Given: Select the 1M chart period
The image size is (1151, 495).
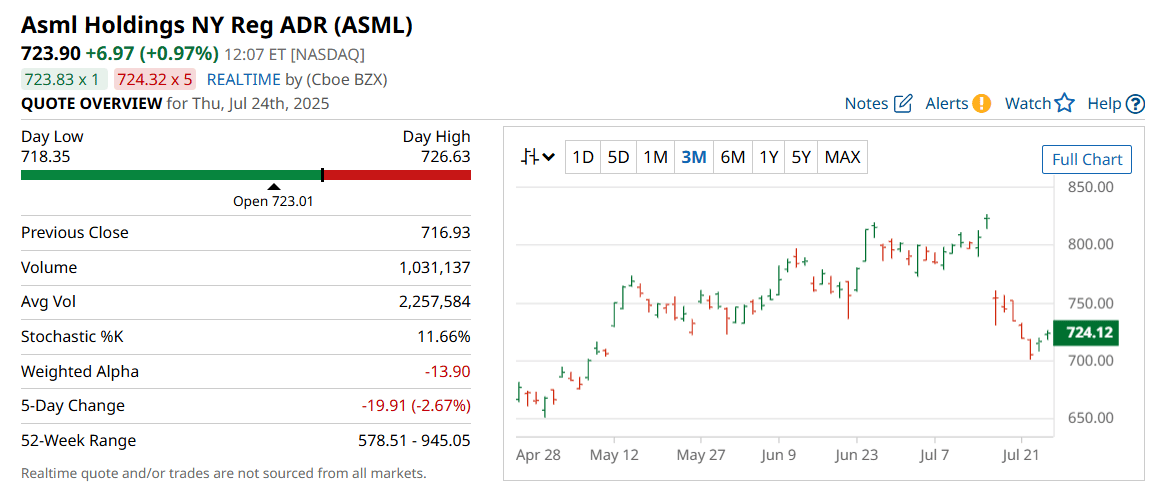Looking at the screenshot, I should click(656, 157).
